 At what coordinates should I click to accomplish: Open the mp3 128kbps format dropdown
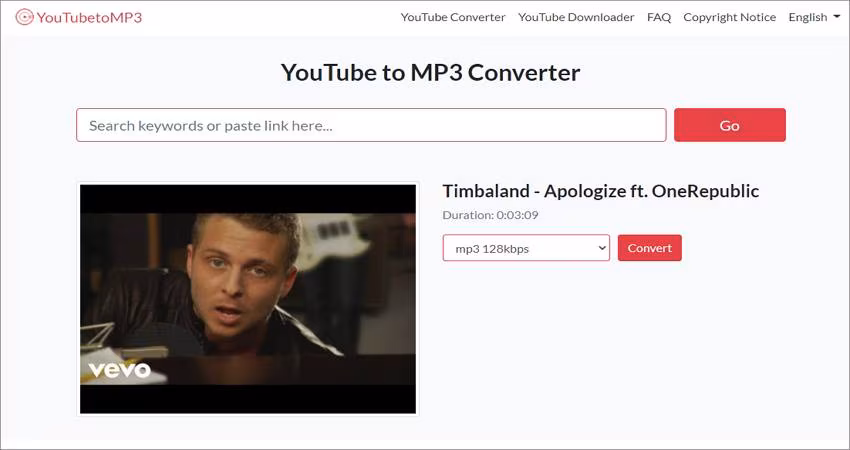pos(526,248)
